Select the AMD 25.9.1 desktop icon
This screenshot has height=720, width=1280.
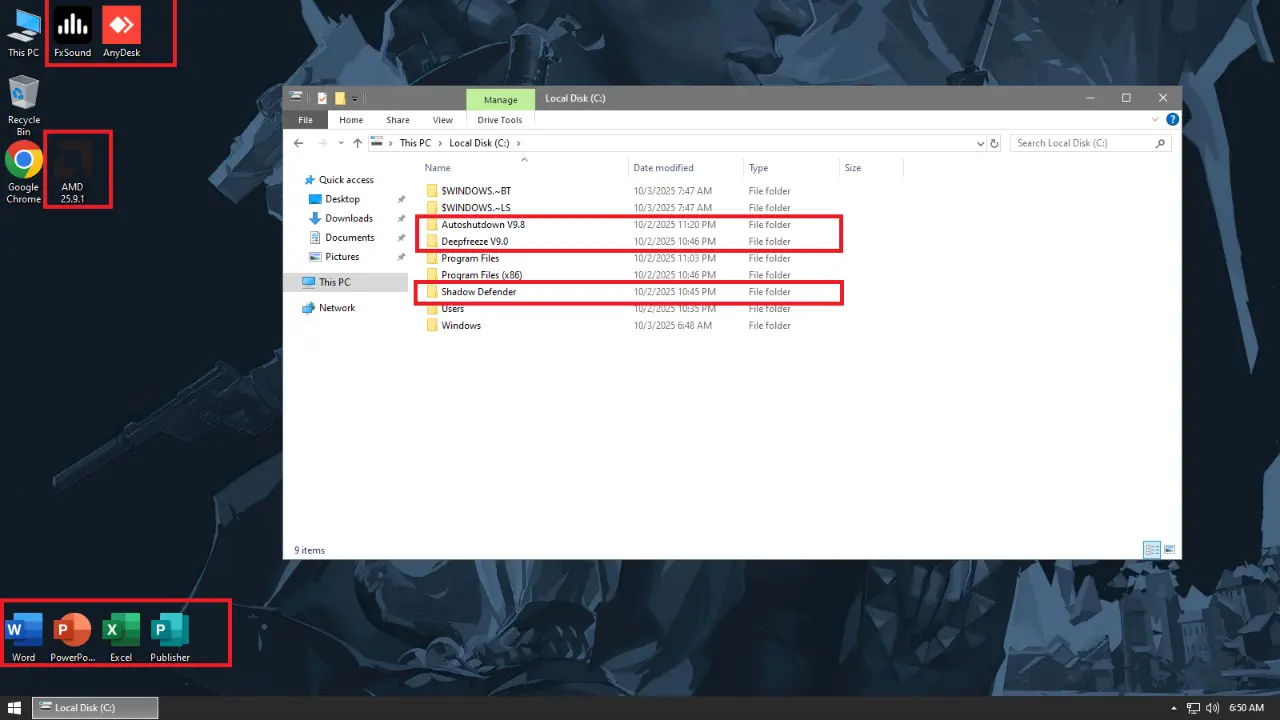72,172
